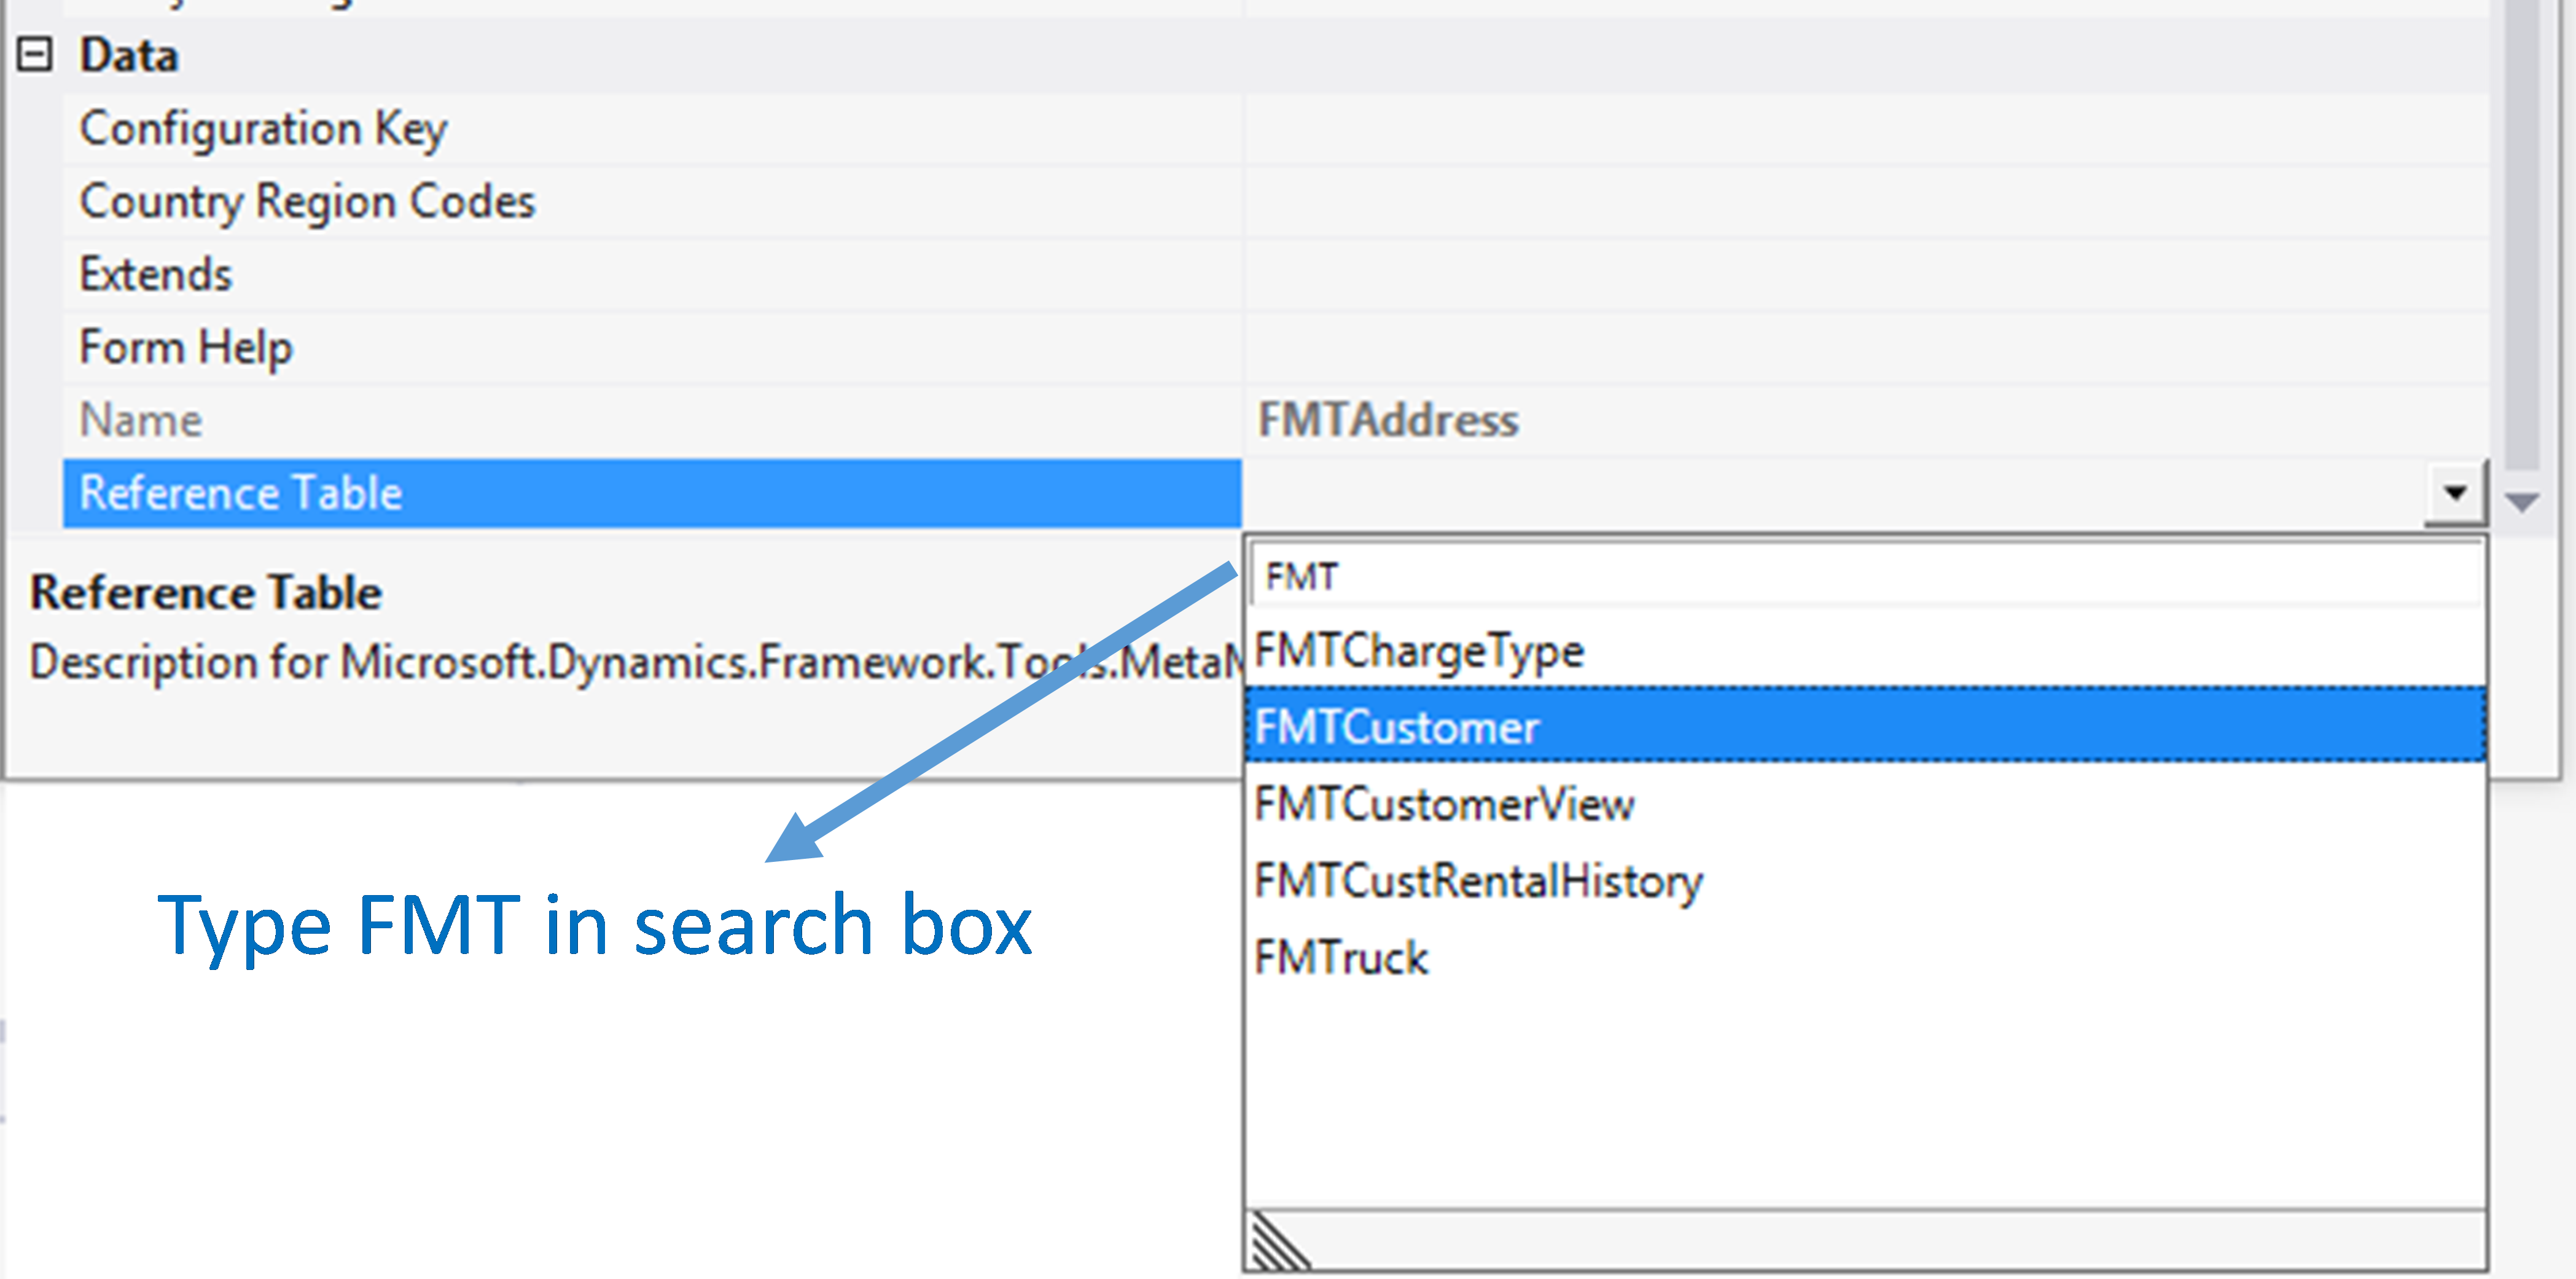This screenshot has width=2576, height=1279.
Task: Click the FMTAddress name value
Action: point(1388,421)
